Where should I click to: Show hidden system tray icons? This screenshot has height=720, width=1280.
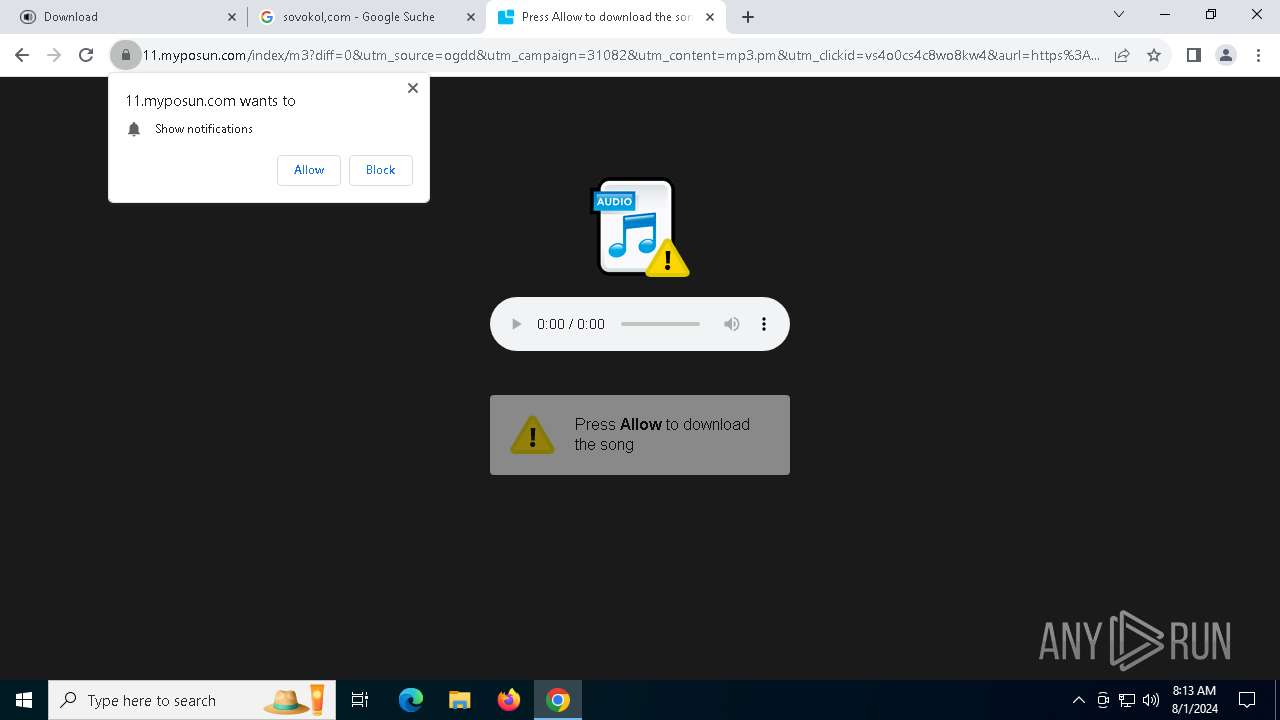click(x=1078, y=700)
